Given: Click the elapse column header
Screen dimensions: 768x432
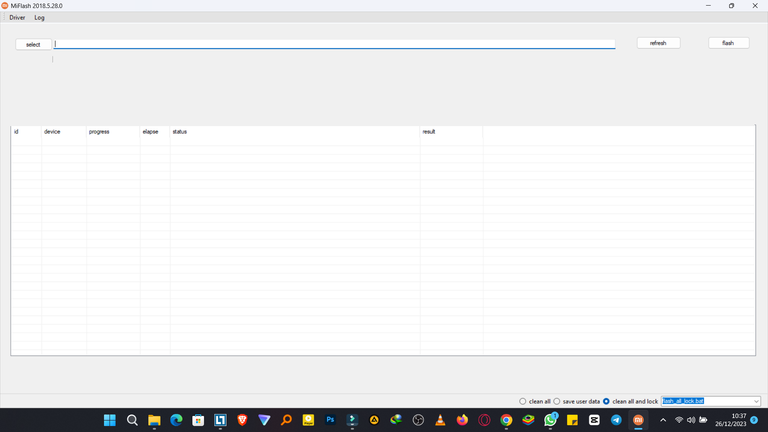Looking at the screenshot, I should tap(155, 132).
